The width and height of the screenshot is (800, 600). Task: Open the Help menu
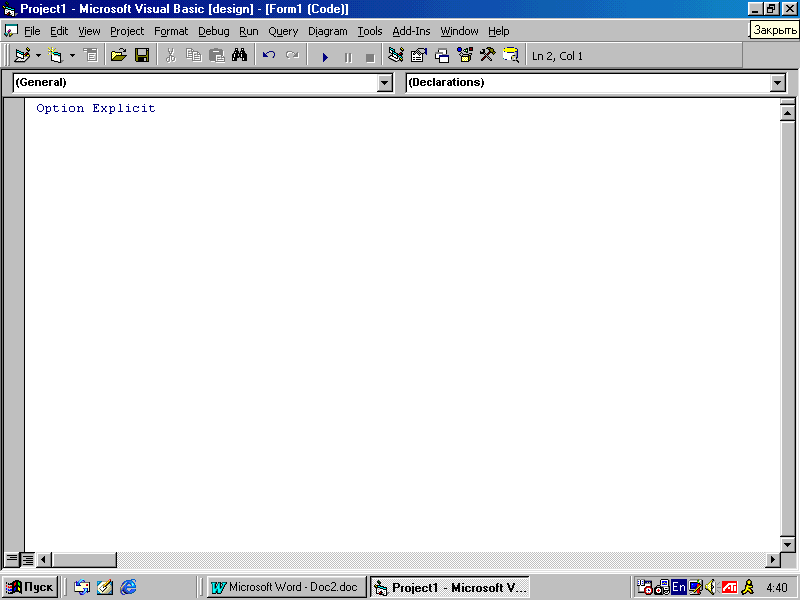click(x=498, y=31)
